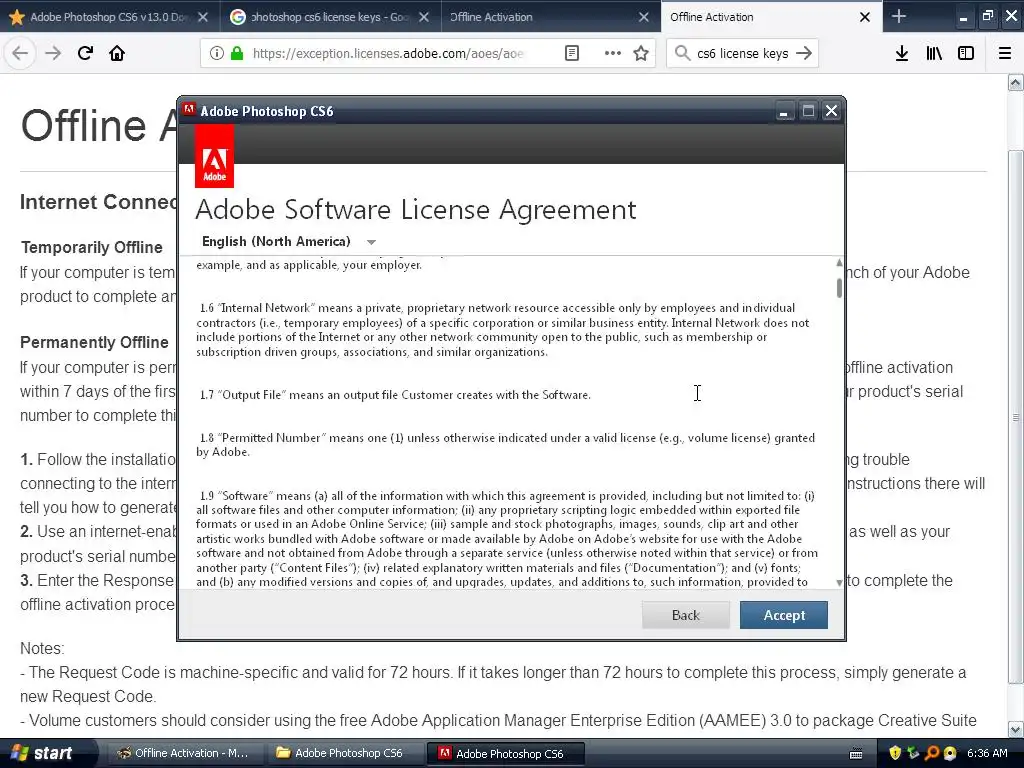The height and width of the screenshot is (768, 1024).
Task: Show site information icon in address bar
Action: coord(216,53)
